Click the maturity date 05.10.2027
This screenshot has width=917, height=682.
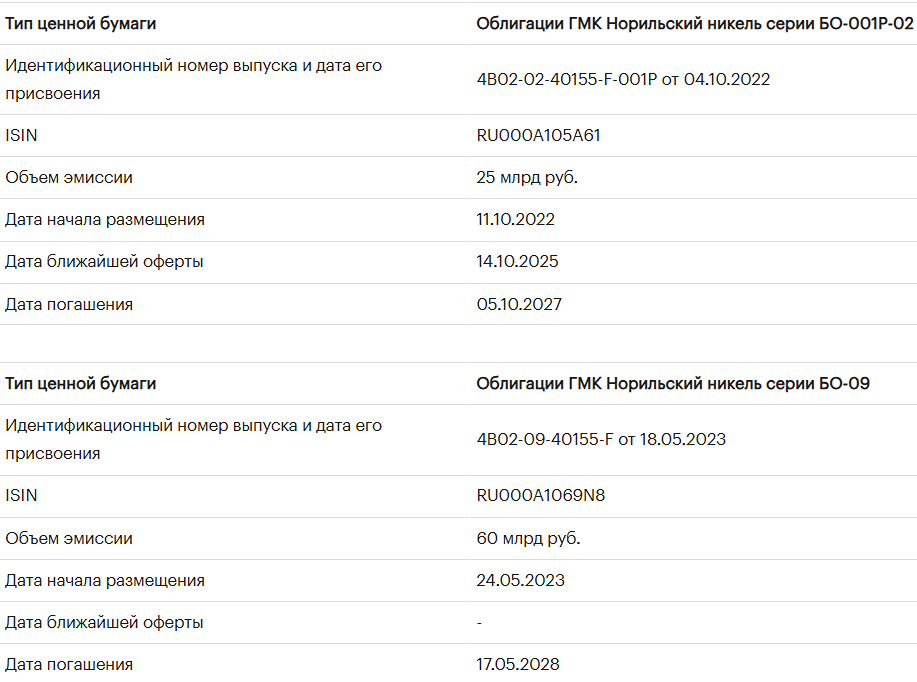tap(519, 304)
